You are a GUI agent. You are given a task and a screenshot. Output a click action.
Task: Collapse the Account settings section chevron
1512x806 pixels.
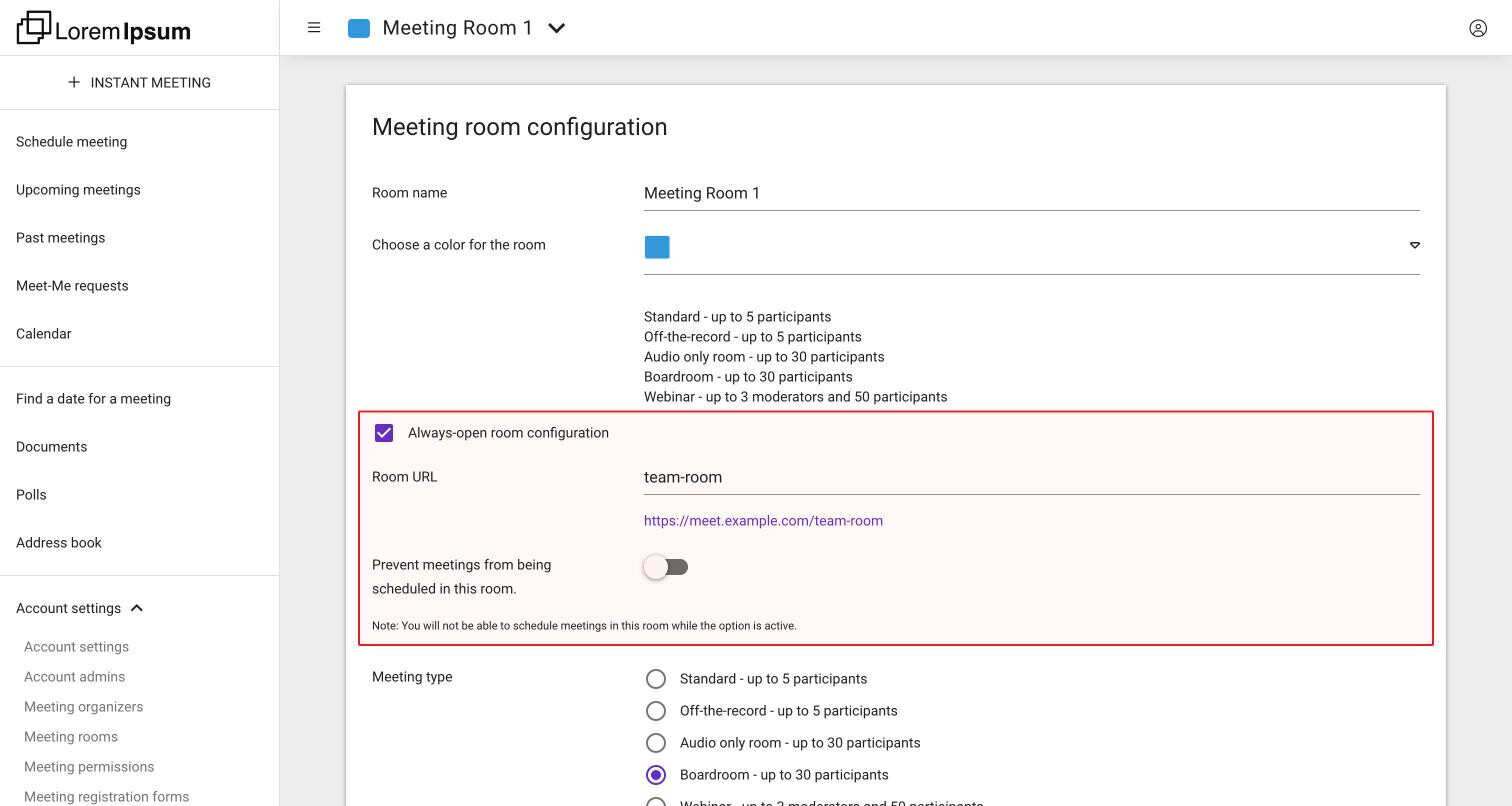(x=137, y=608)
